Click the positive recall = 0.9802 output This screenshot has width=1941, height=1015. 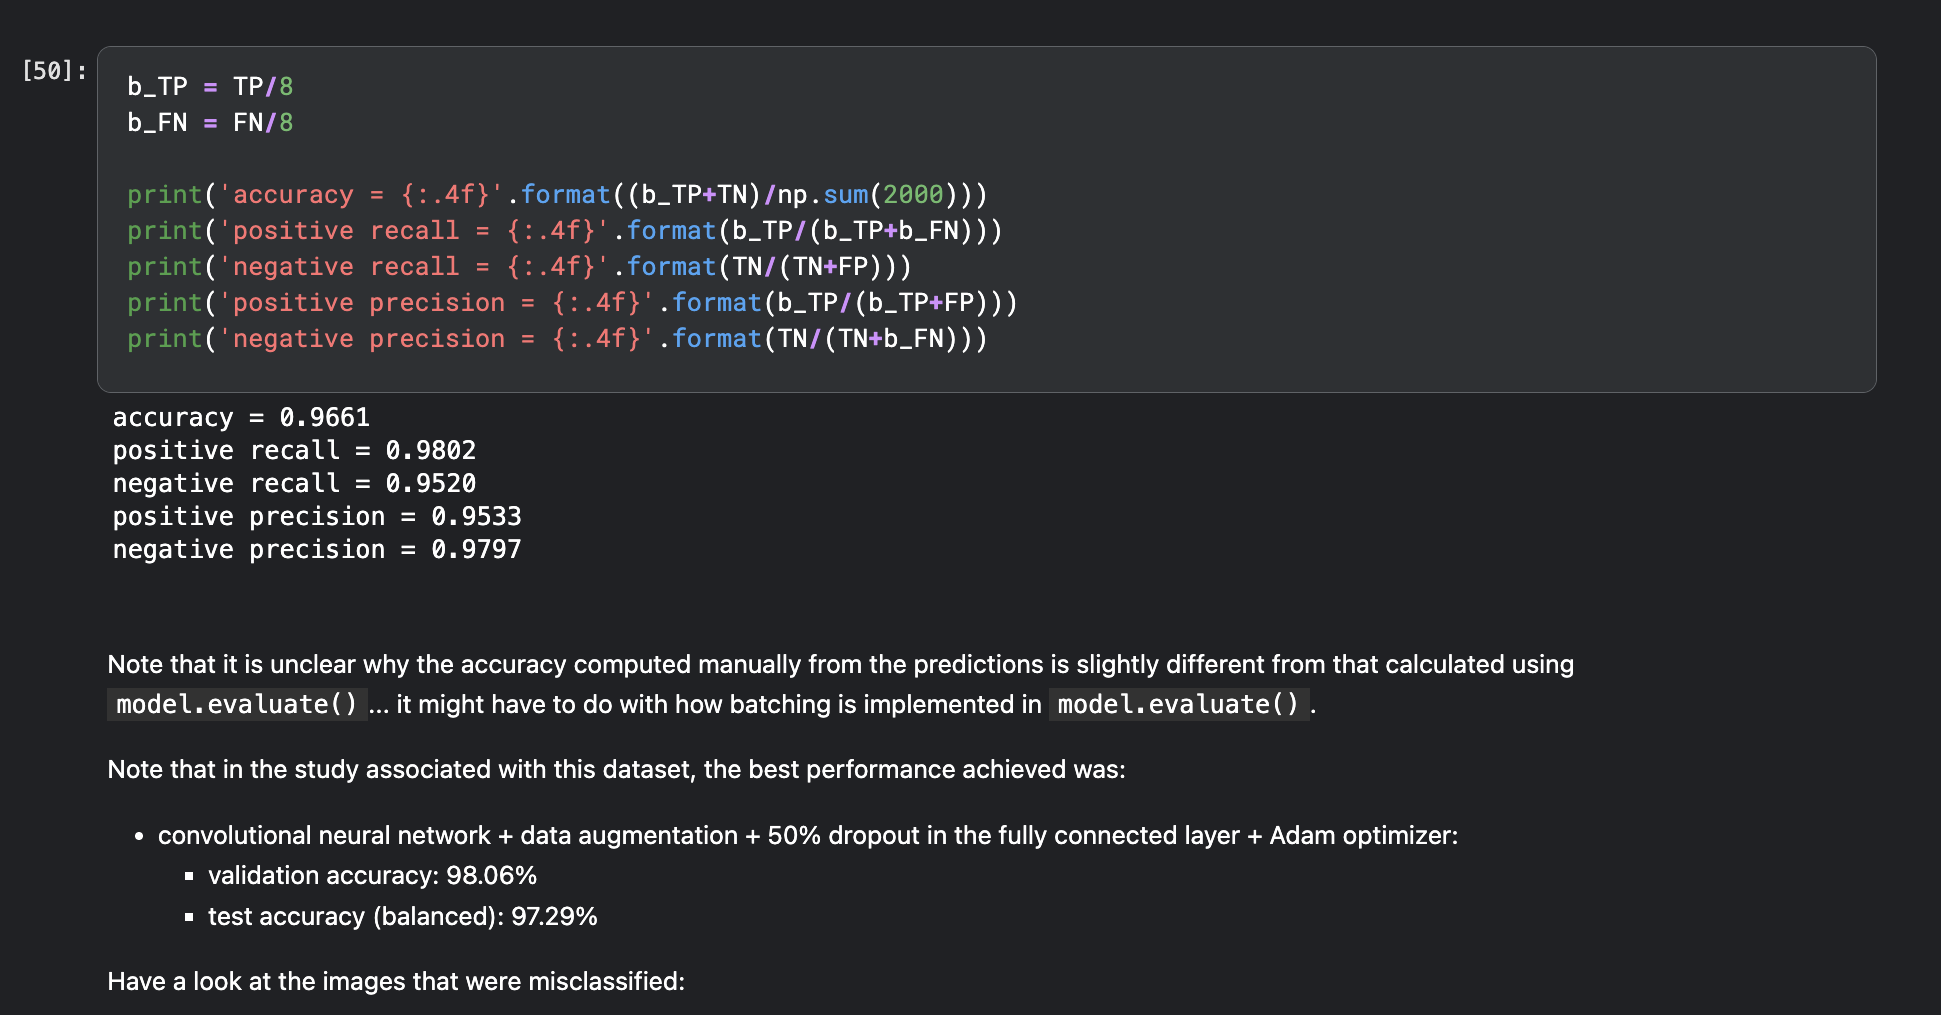point(294,450)
